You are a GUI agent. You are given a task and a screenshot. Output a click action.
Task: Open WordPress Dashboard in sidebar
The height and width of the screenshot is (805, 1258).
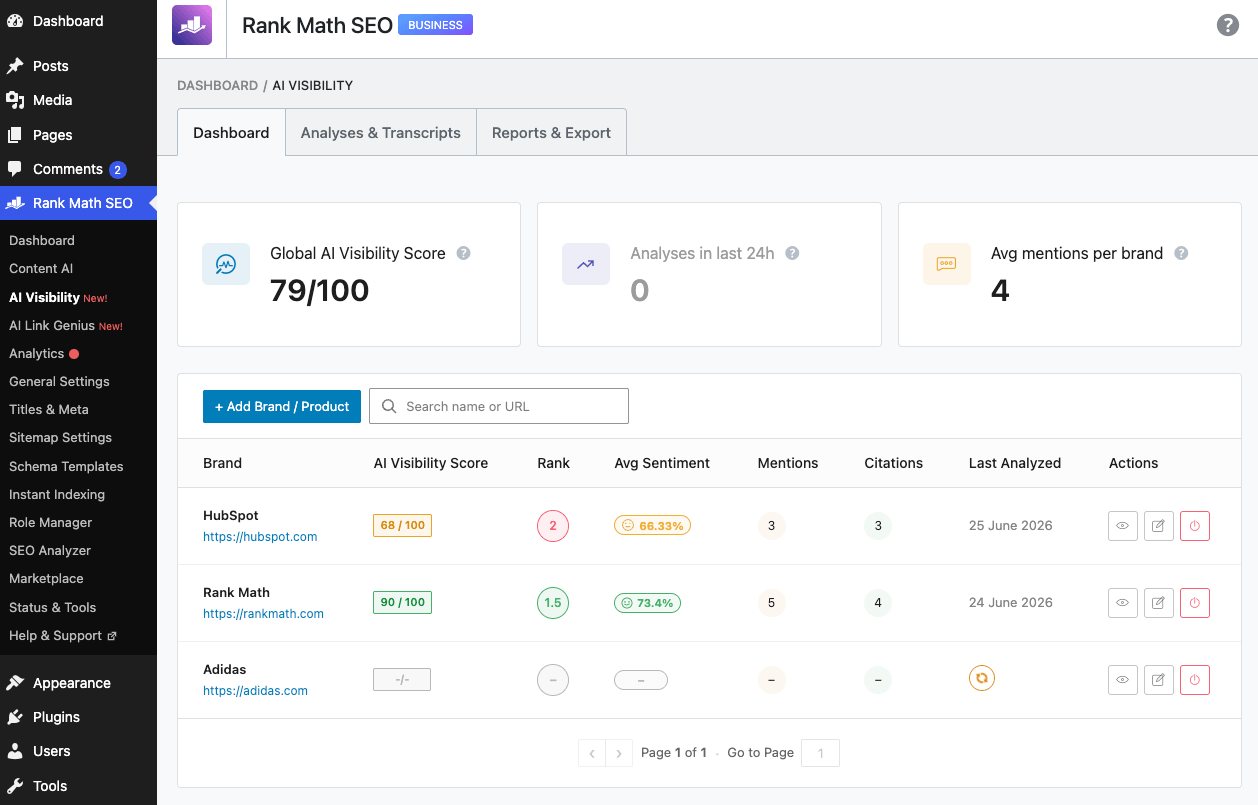(x=78, y=21)
